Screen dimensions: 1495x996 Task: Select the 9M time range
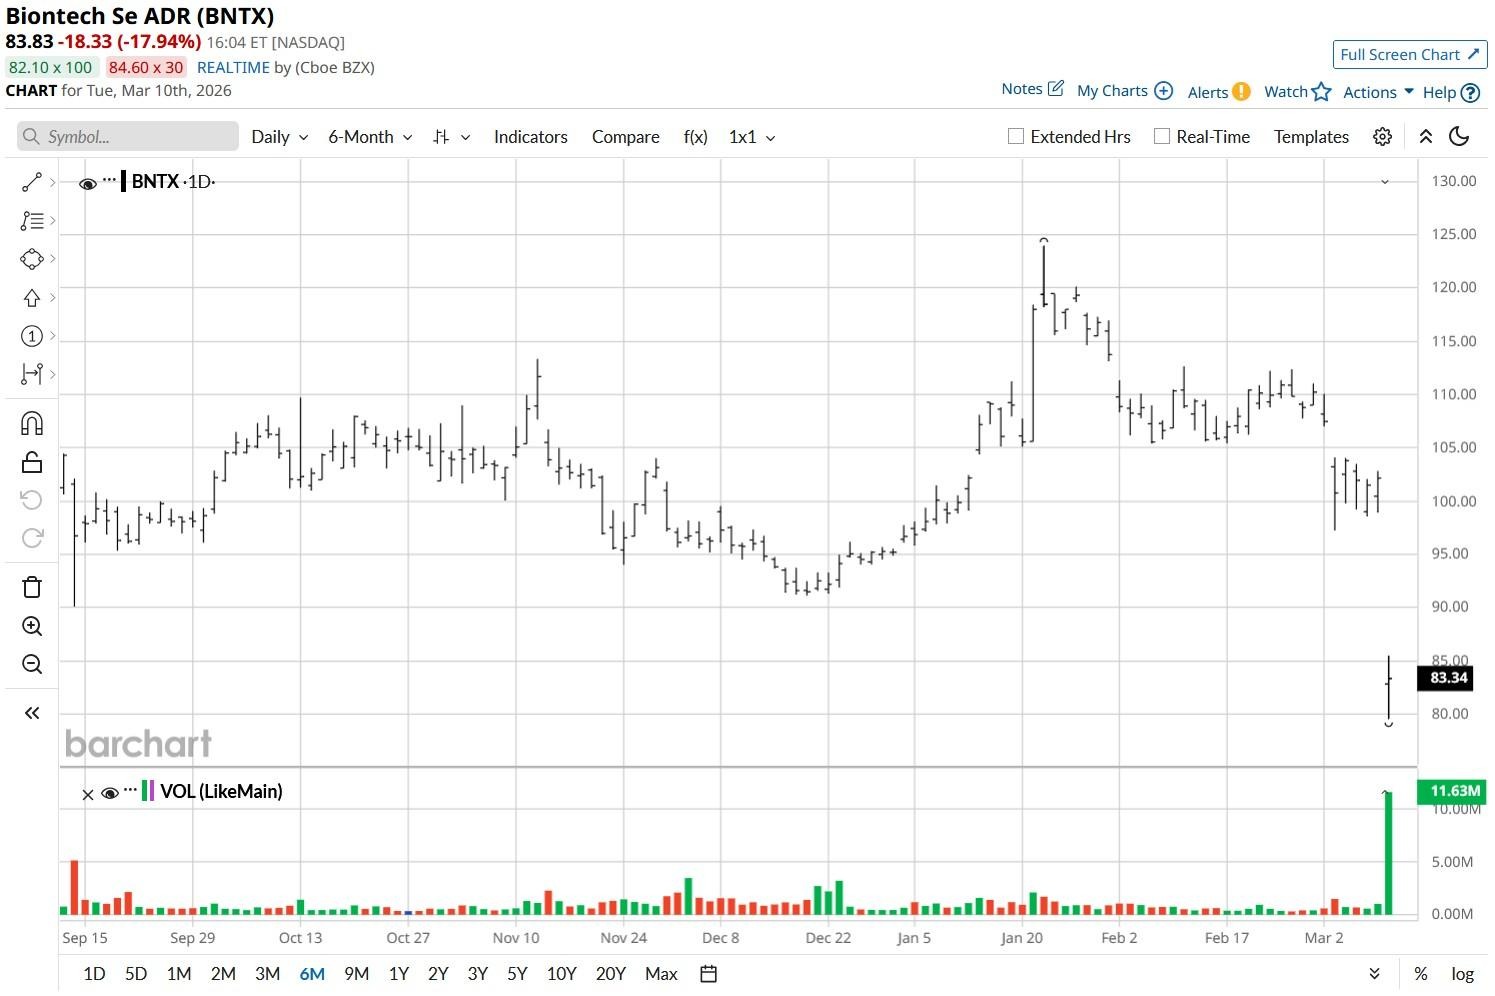(x=356, y=974)
